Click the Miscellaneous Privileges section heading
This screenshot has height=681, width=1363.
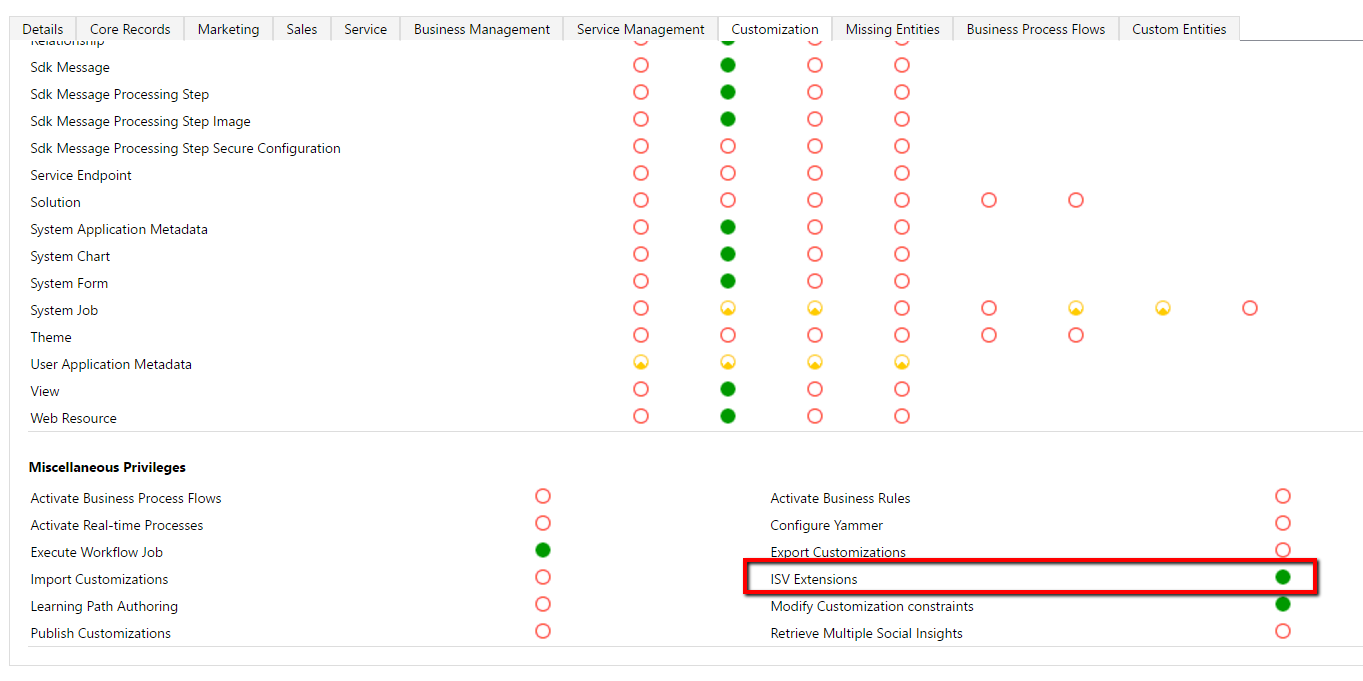(107, 467)
